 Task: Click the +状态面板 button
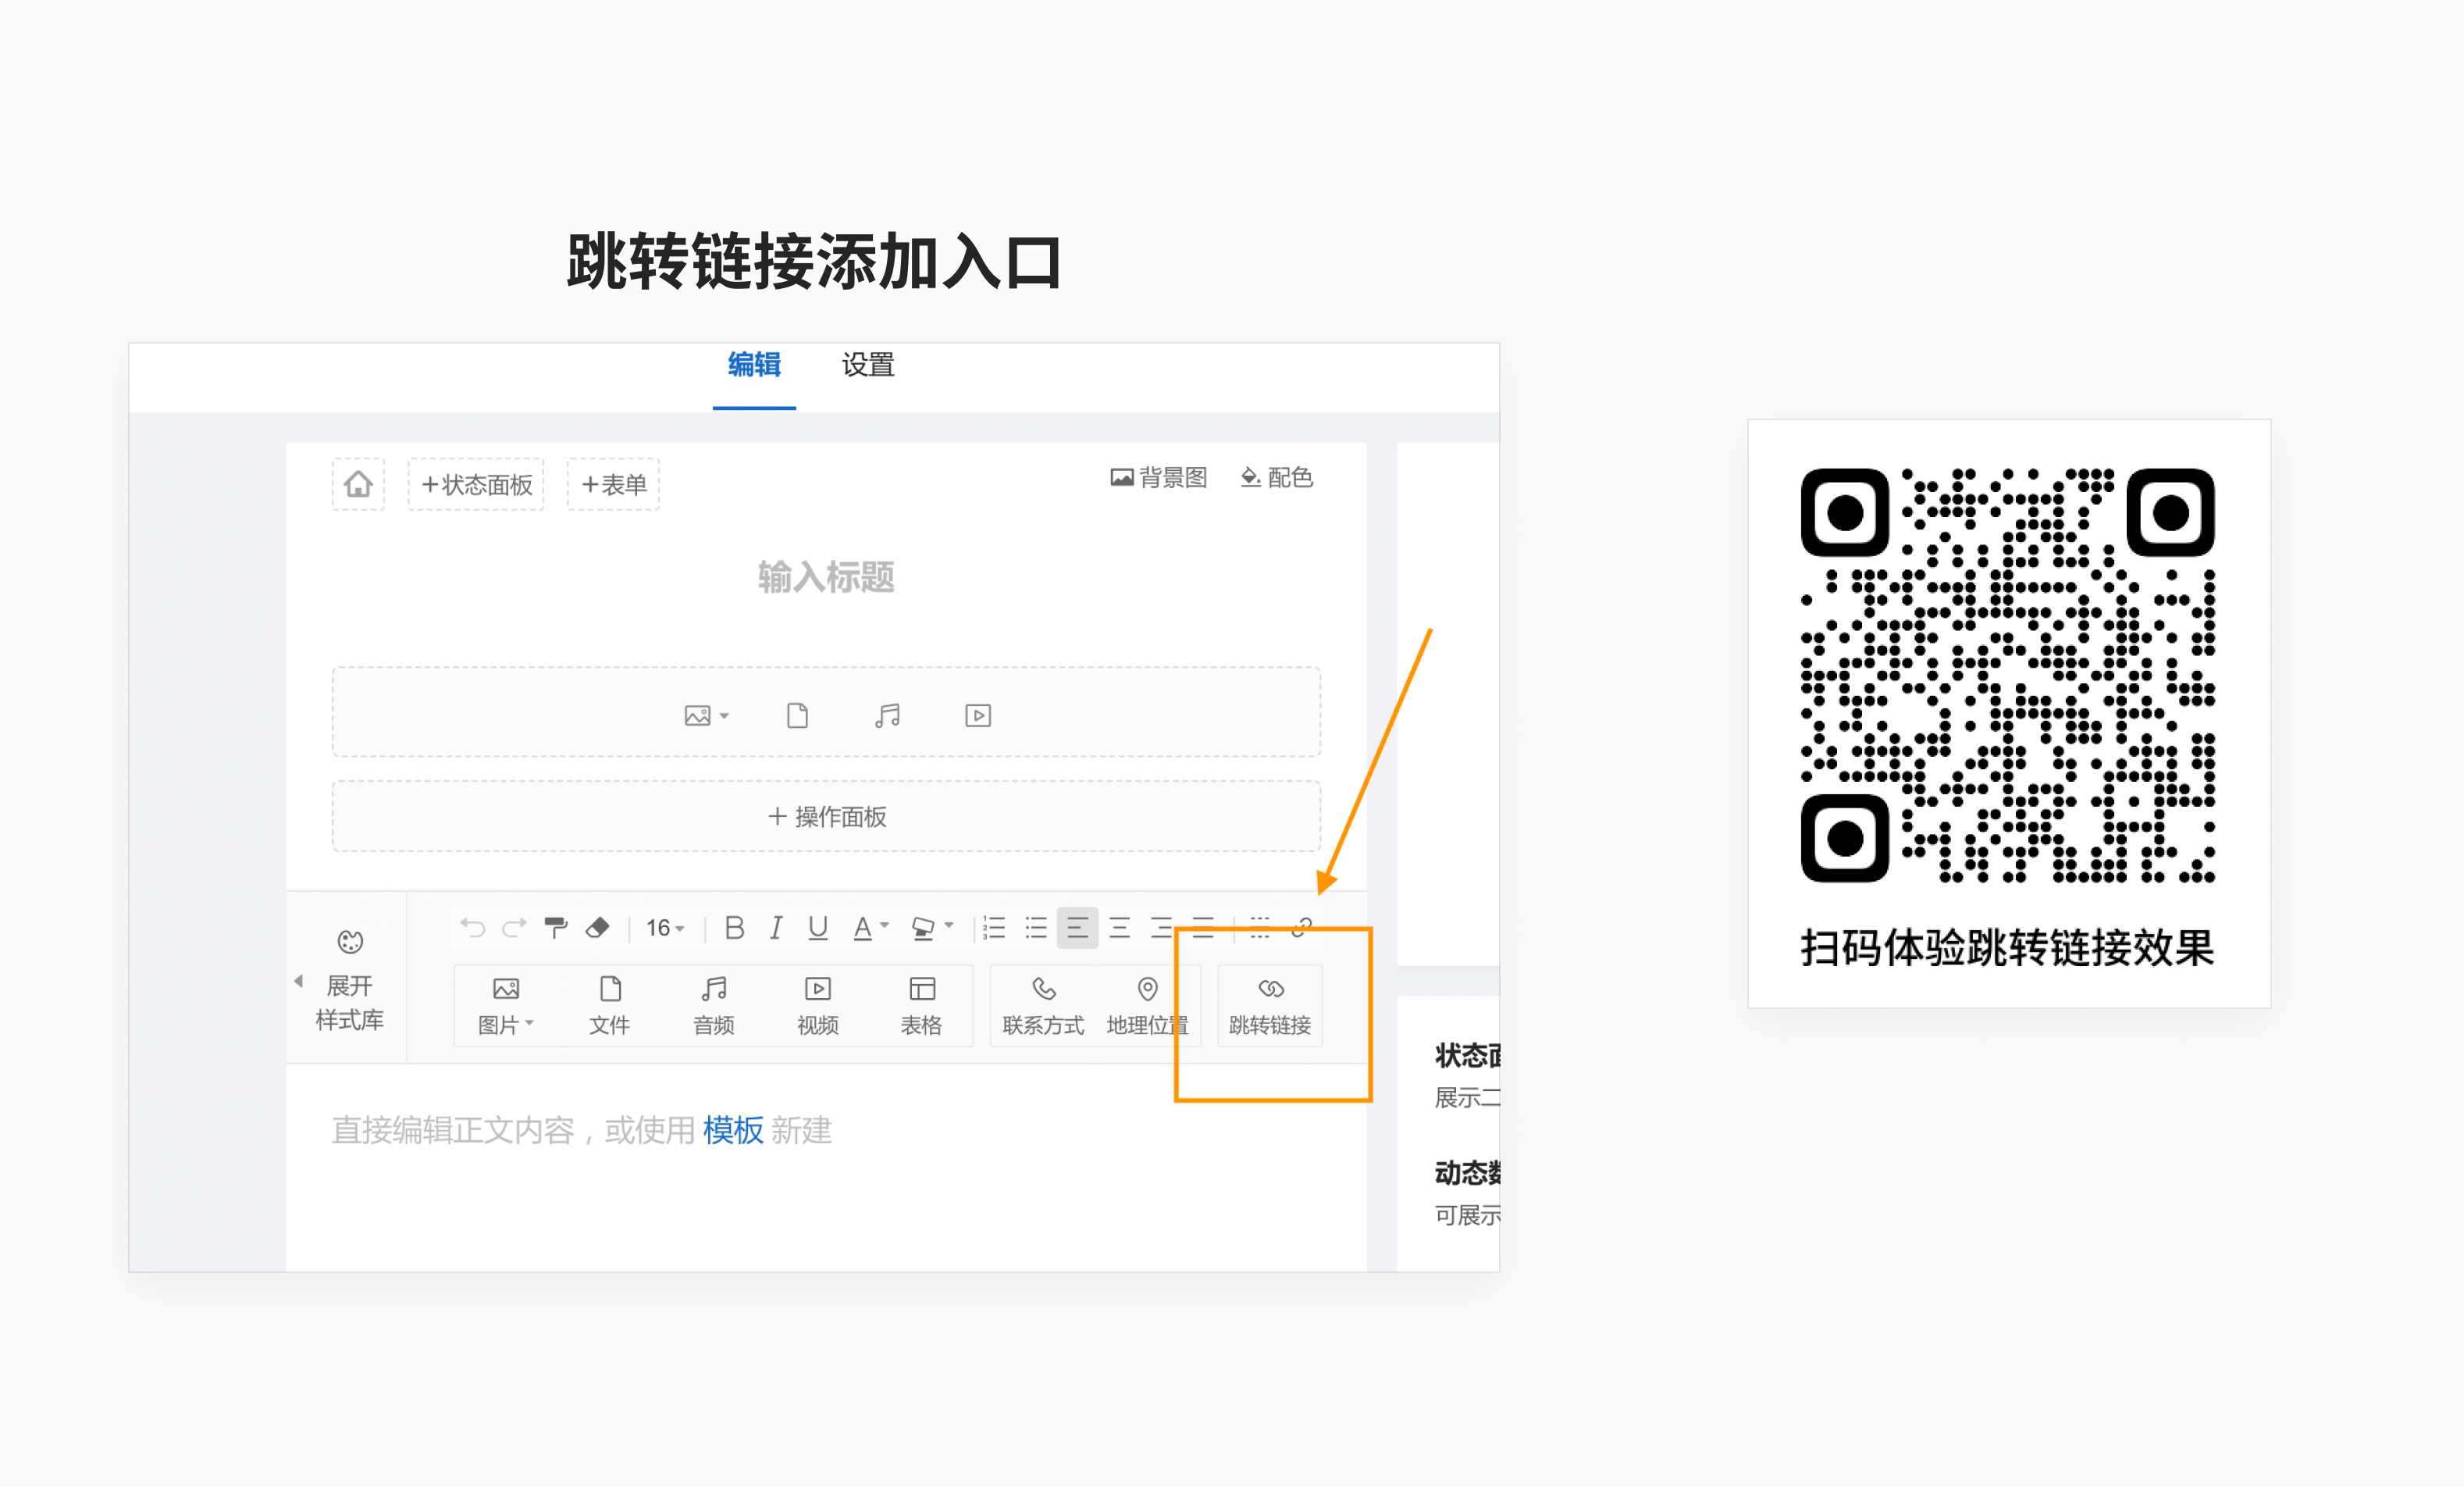point(476,485)
